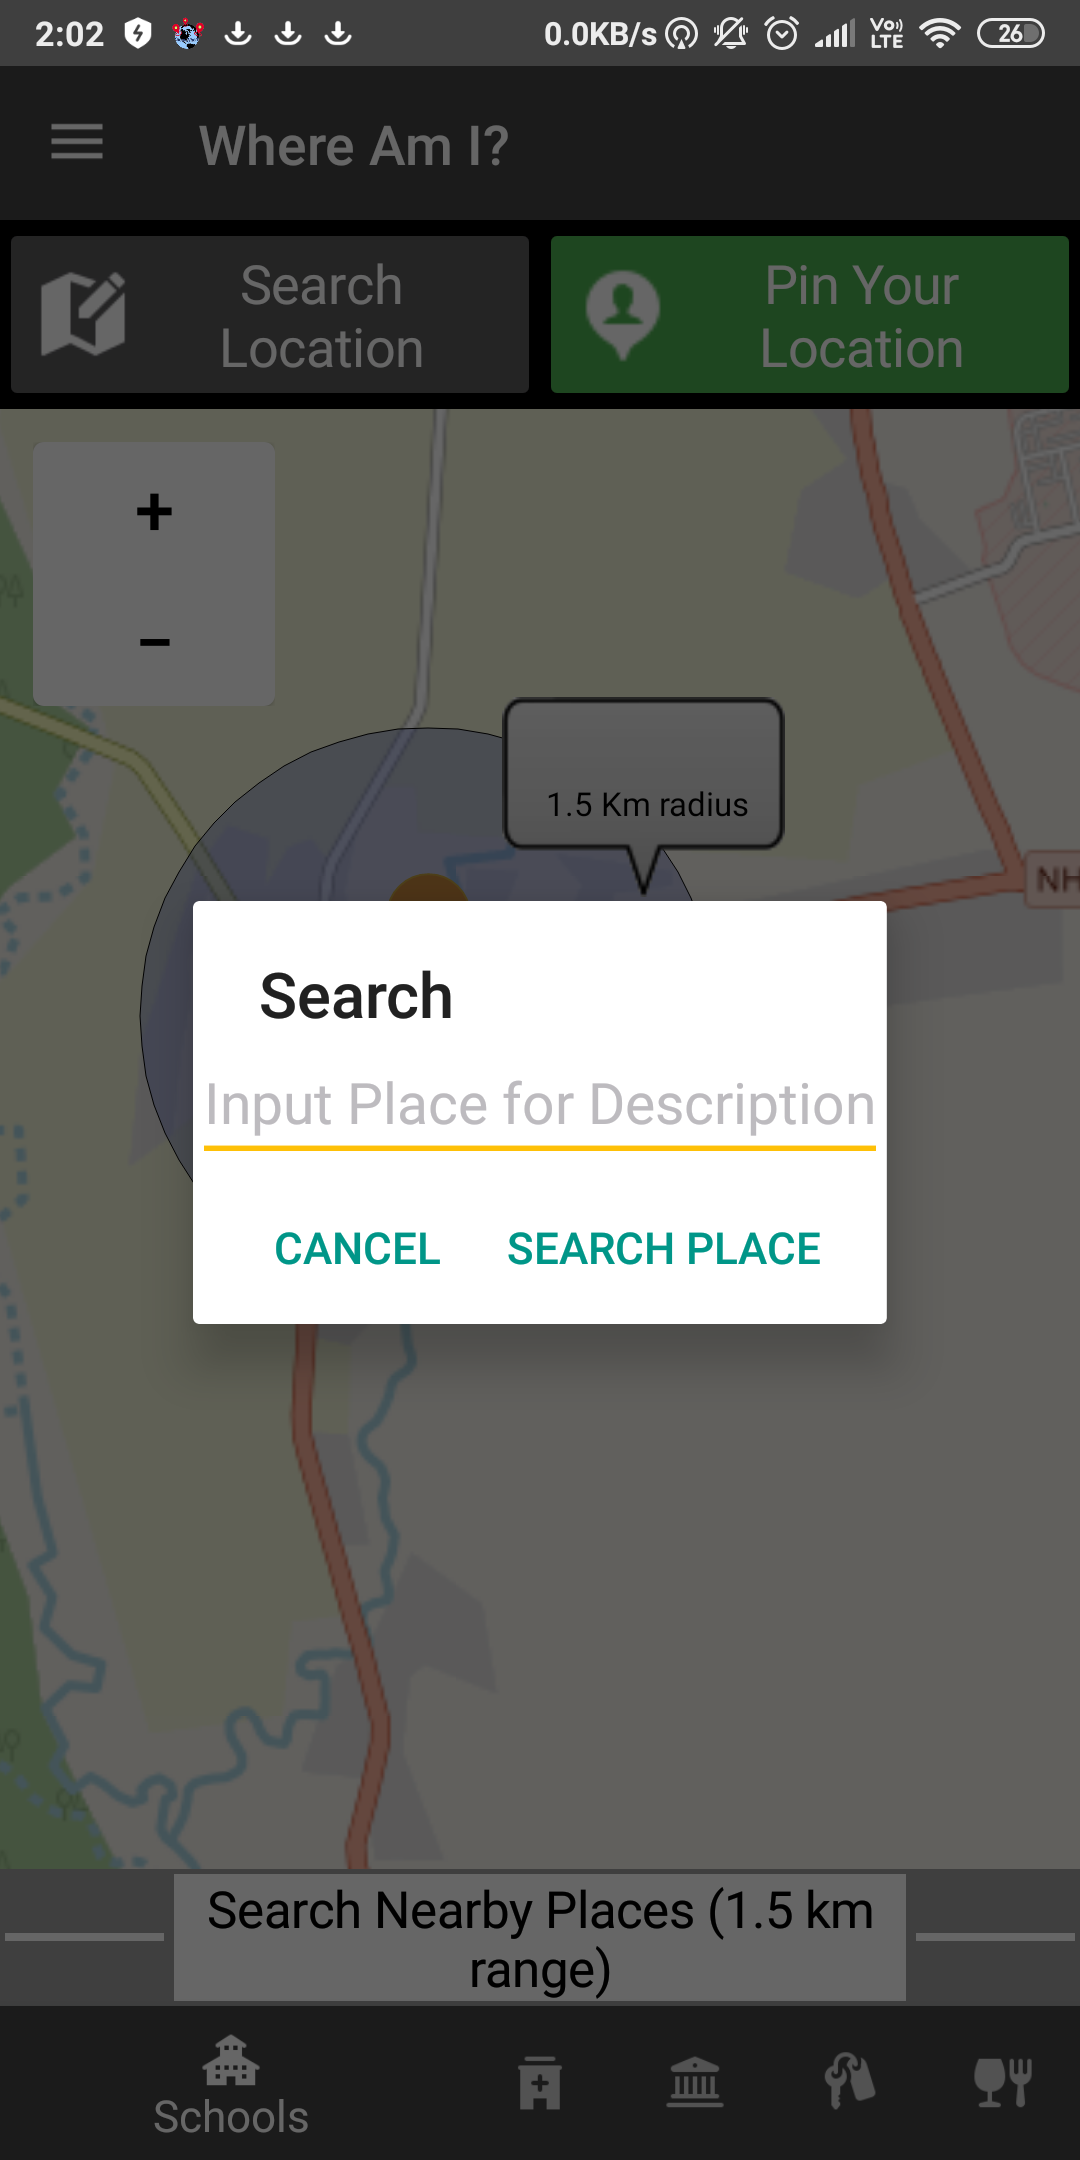Select the Schools tab
The width and height of the screenshot is (1080, 2160).
tap(231, 2087)
